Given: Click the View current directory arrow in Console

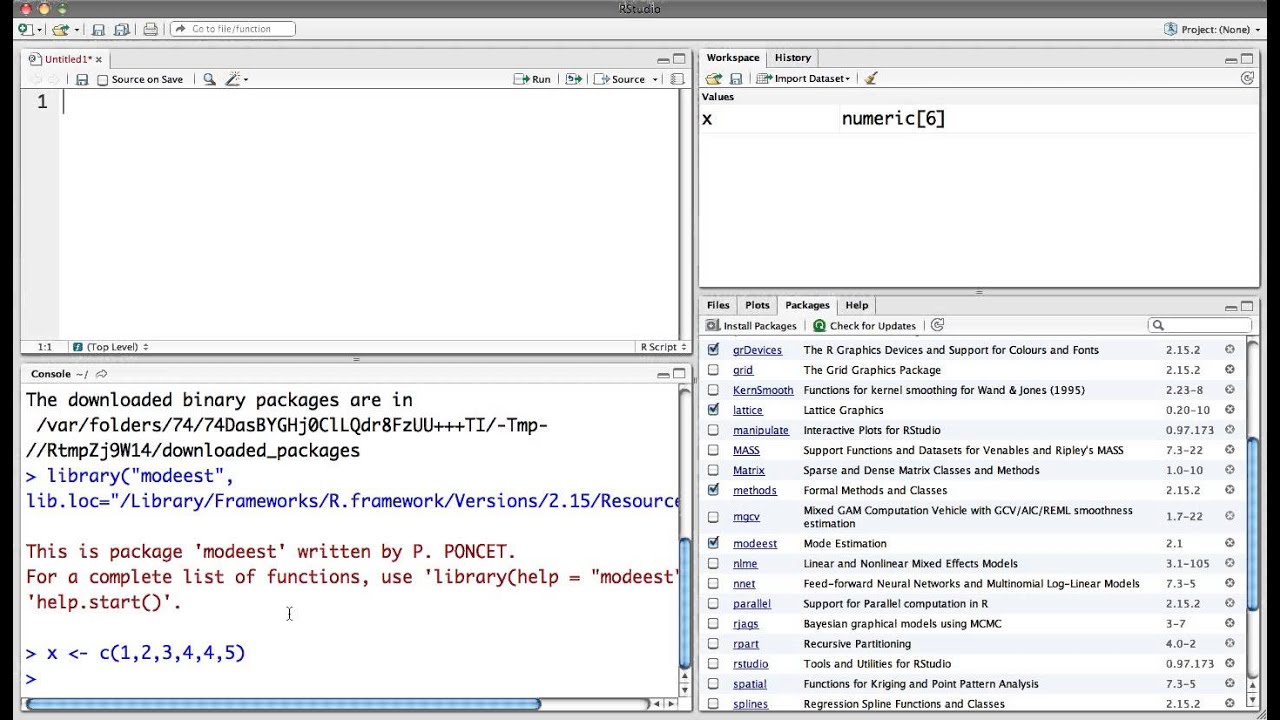Looking at the screenshot, I should click(101, 374).
